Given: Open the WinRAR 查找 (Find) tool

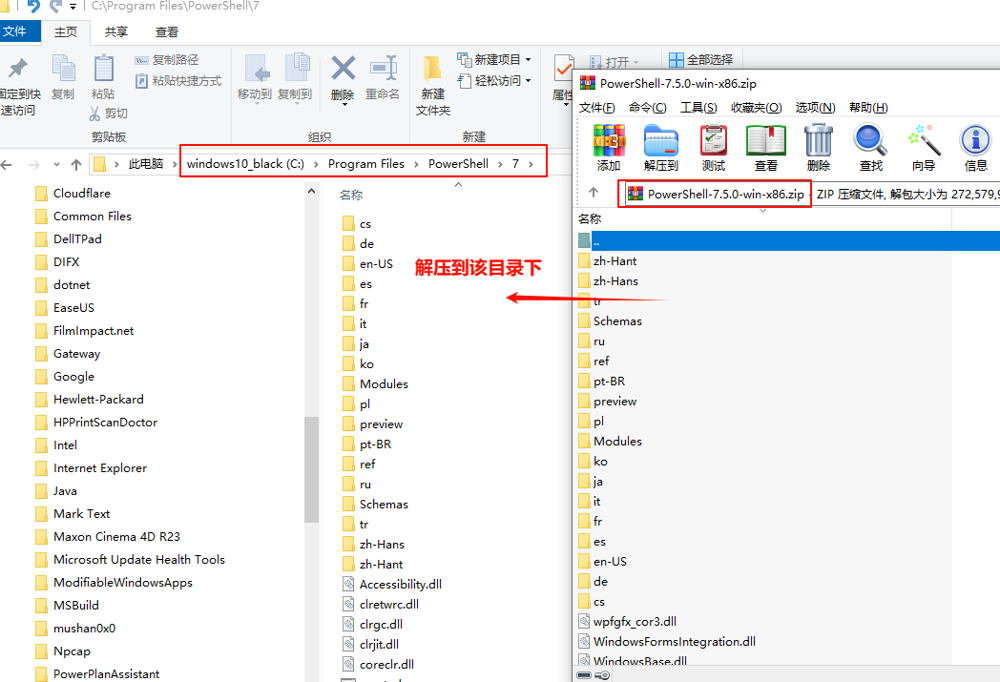Looking at the screenshot, I should point(870,147).
